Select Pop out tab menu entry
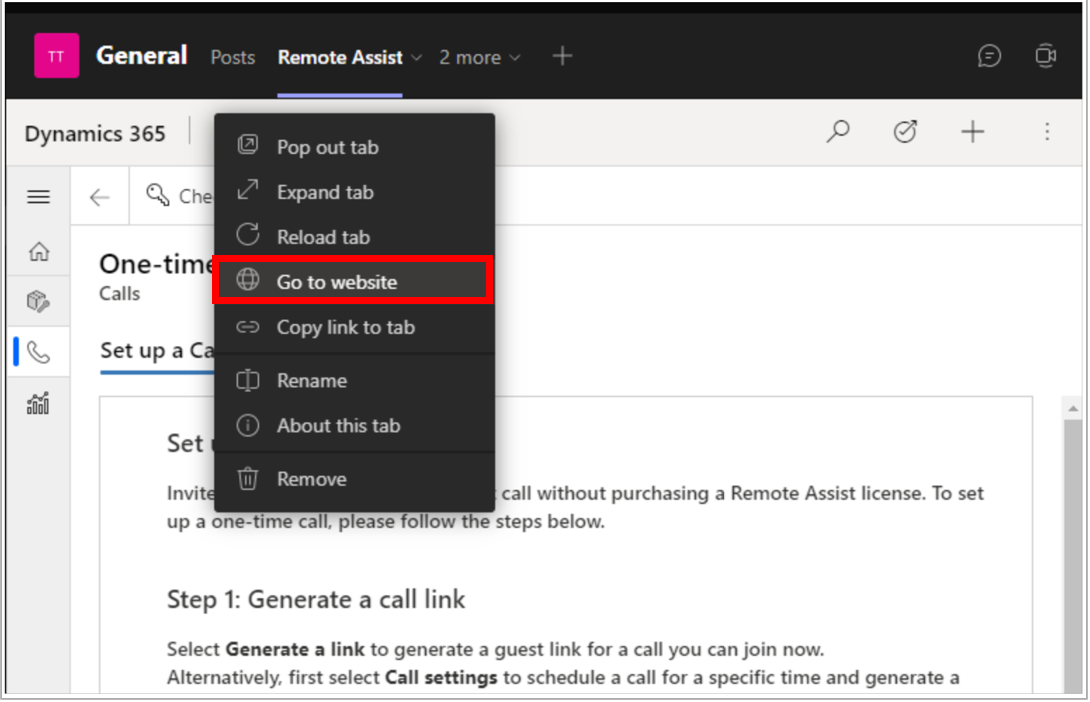The height and width of the screenshot is (702, 1090). coord(355,147)
